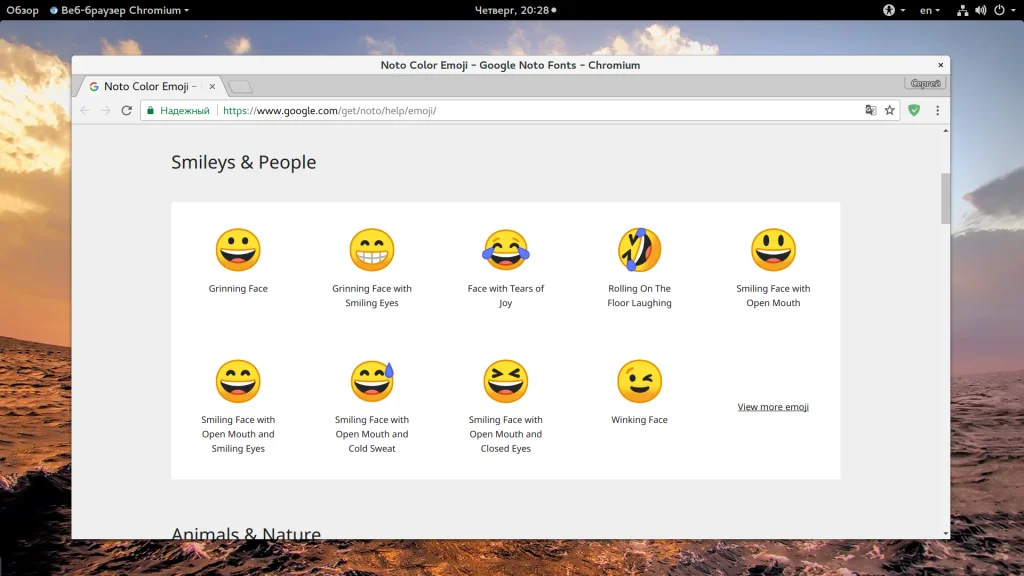
Task: Open a new tab with the new-tab button
Action: (240, 87)
